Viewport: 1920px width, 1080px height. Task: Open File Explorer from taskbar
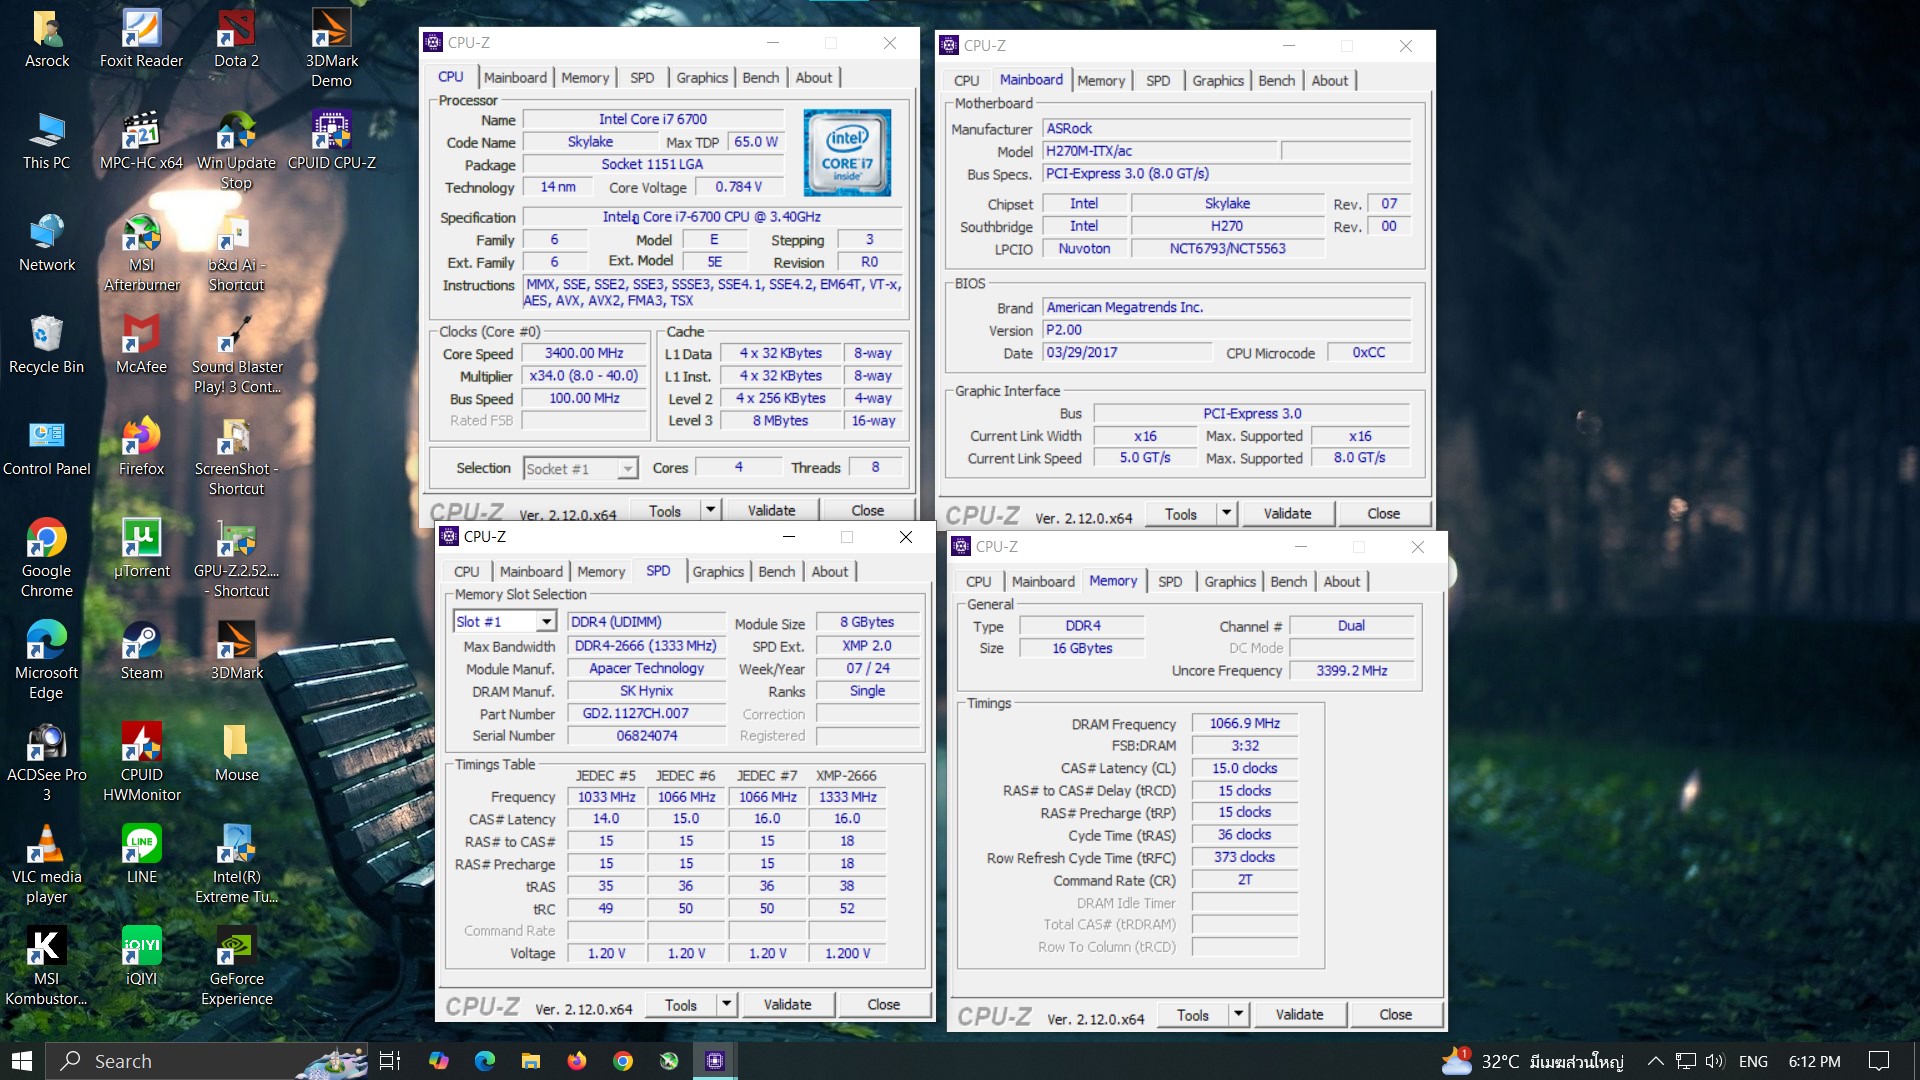pyautogui.click(x=531, y=1061)
